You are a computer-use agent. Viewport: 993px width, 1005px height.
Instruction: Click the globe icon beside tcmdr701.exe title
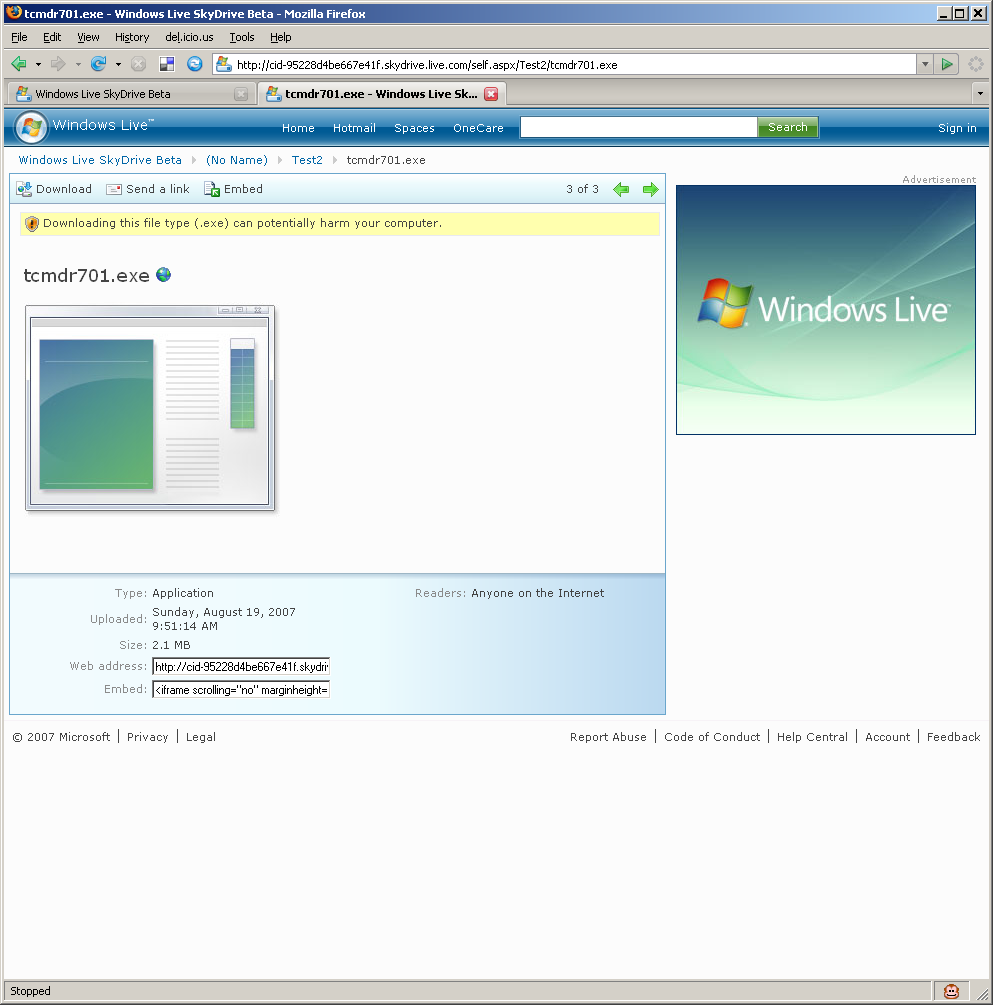coord(163,275)
